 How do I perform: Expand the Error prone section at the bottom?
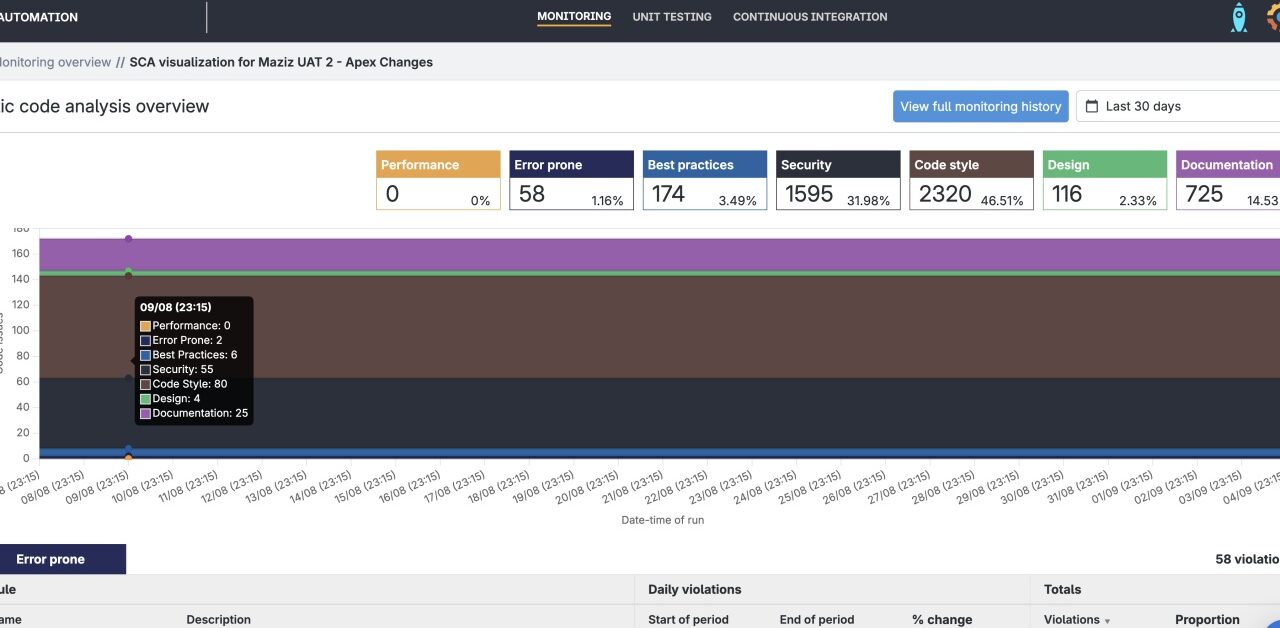[48, 558]
